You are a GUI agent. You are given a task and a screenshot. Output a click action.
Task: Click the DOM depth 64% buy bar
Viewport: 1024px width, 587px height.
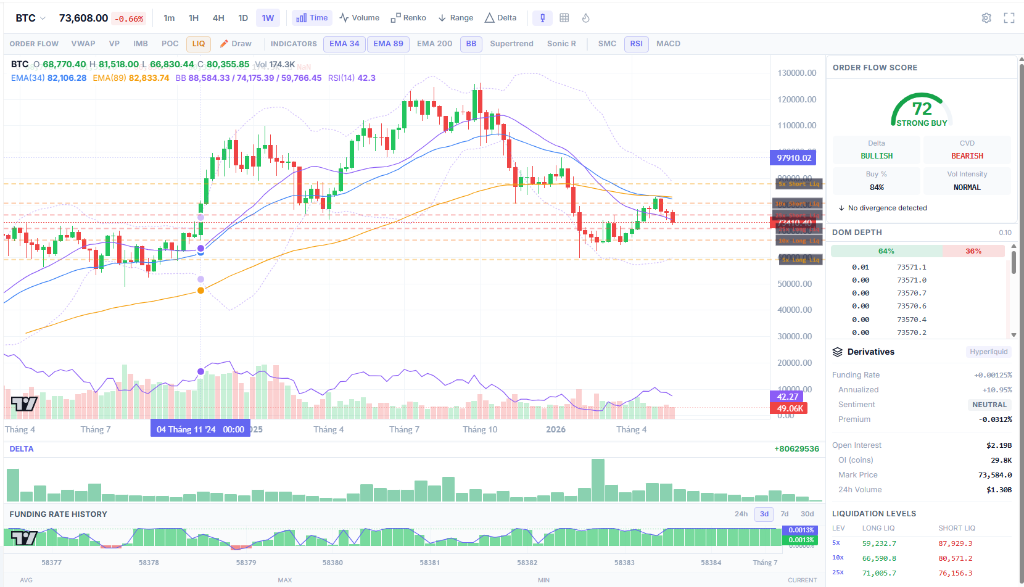[886, 251]
